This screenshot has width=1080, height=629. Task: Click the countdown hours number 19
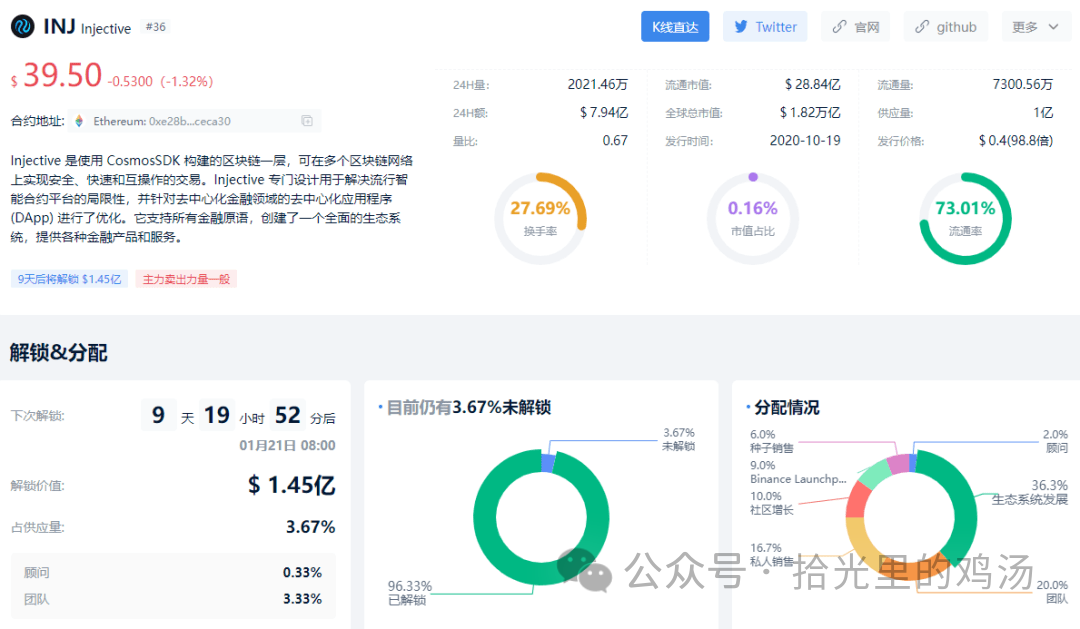(217, 415)
